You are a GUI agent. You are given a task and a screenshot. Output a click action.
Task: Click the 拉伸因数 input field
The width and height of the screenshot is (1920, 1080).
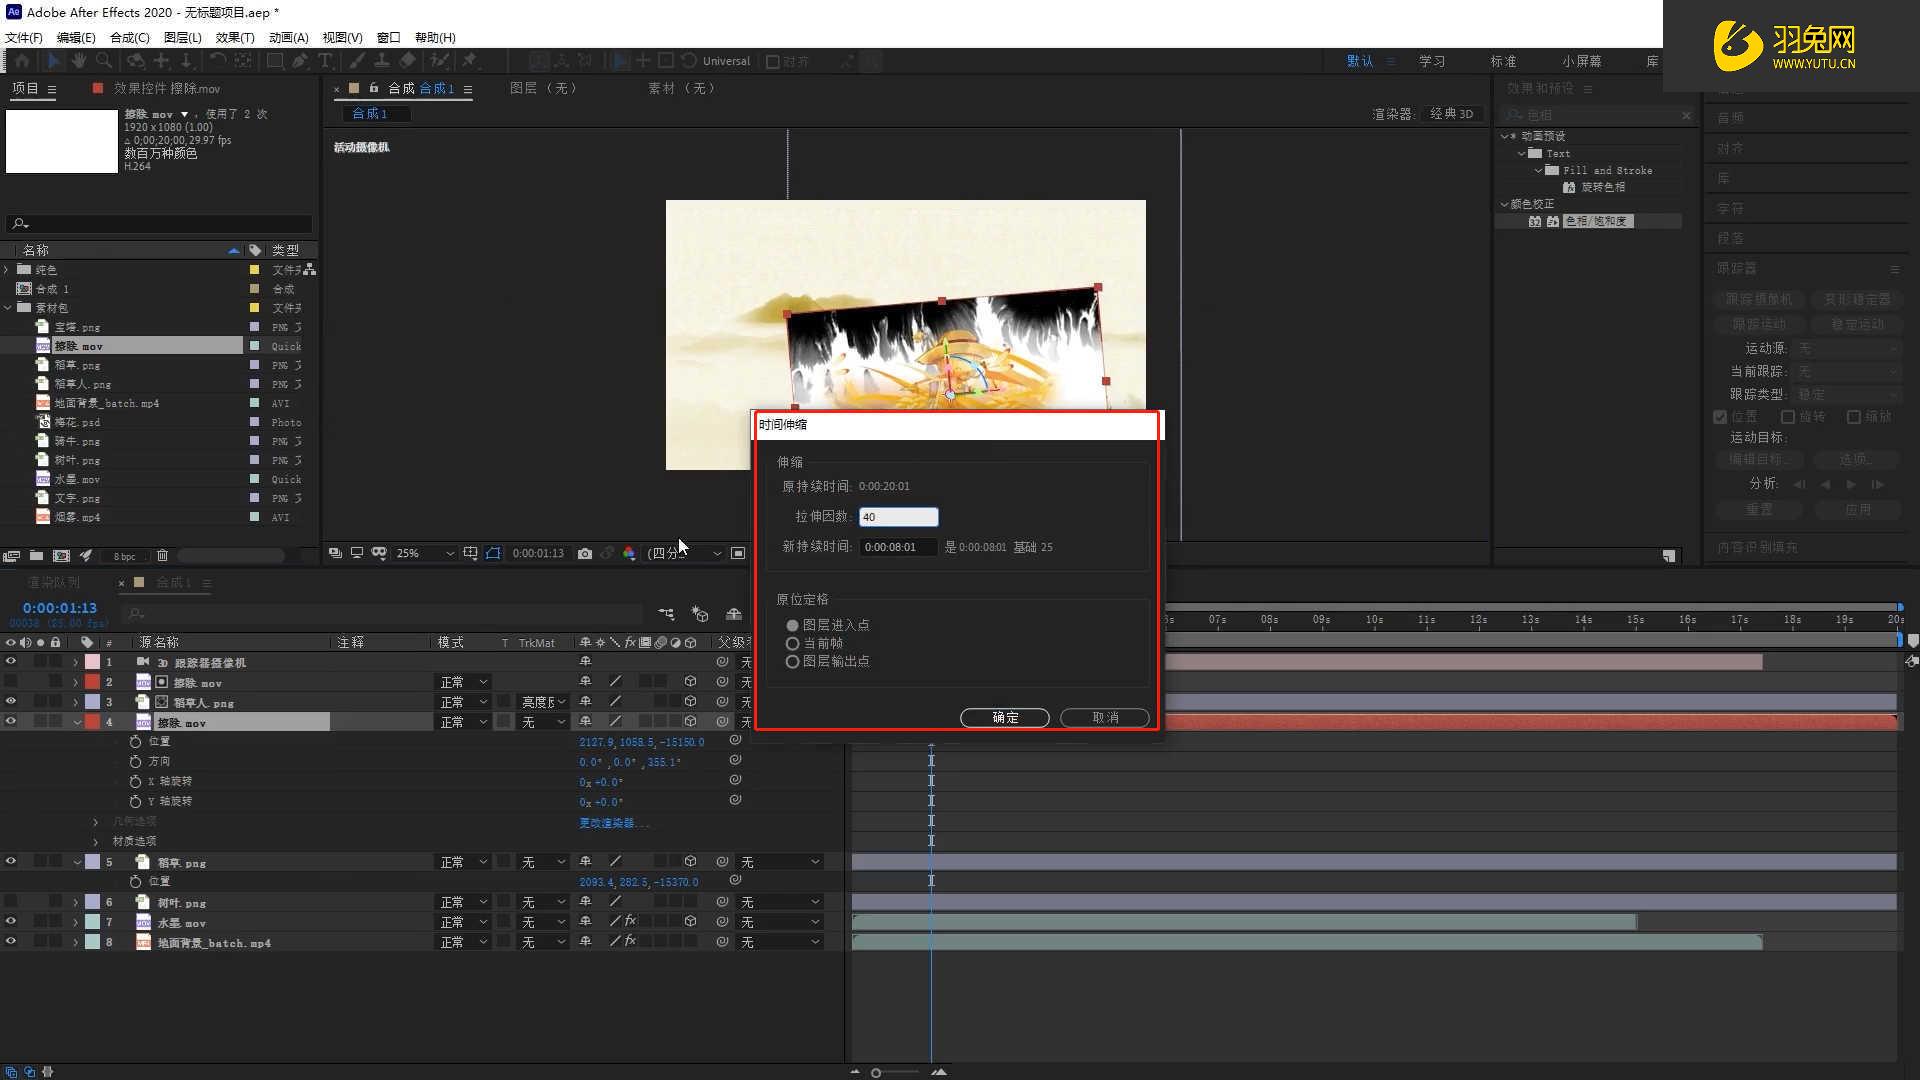(899, 517)
